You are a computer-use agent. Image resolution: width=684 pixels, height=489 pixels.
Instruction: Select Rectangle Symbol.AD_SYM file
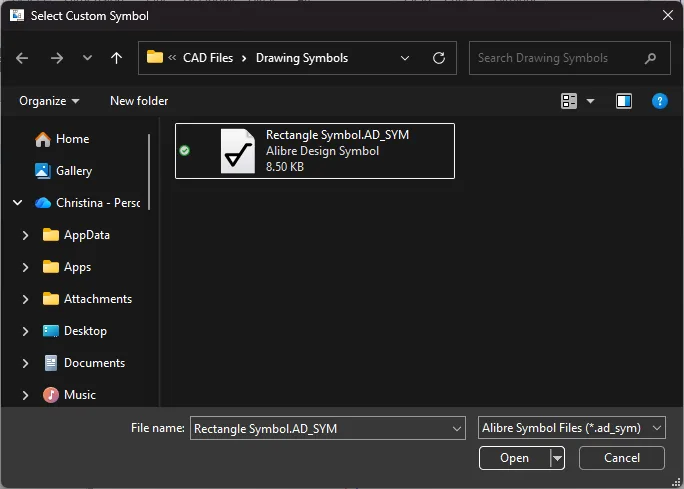click(315, 151)
